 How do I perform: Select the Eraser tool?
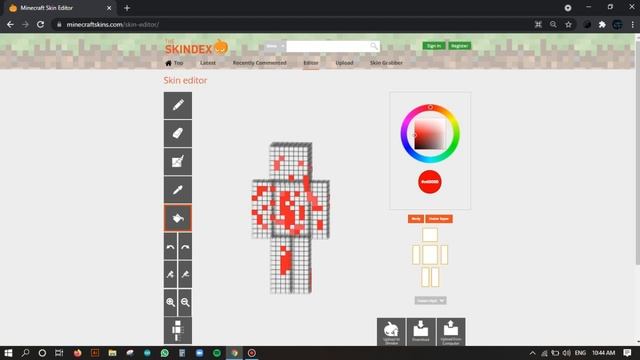178,133
